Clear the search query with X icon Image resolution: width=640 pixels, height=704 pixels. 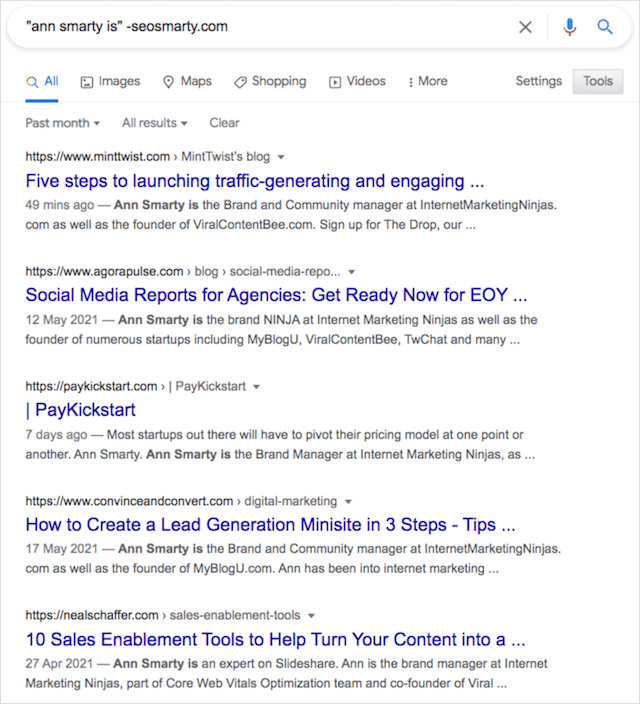tap(525, 27)
